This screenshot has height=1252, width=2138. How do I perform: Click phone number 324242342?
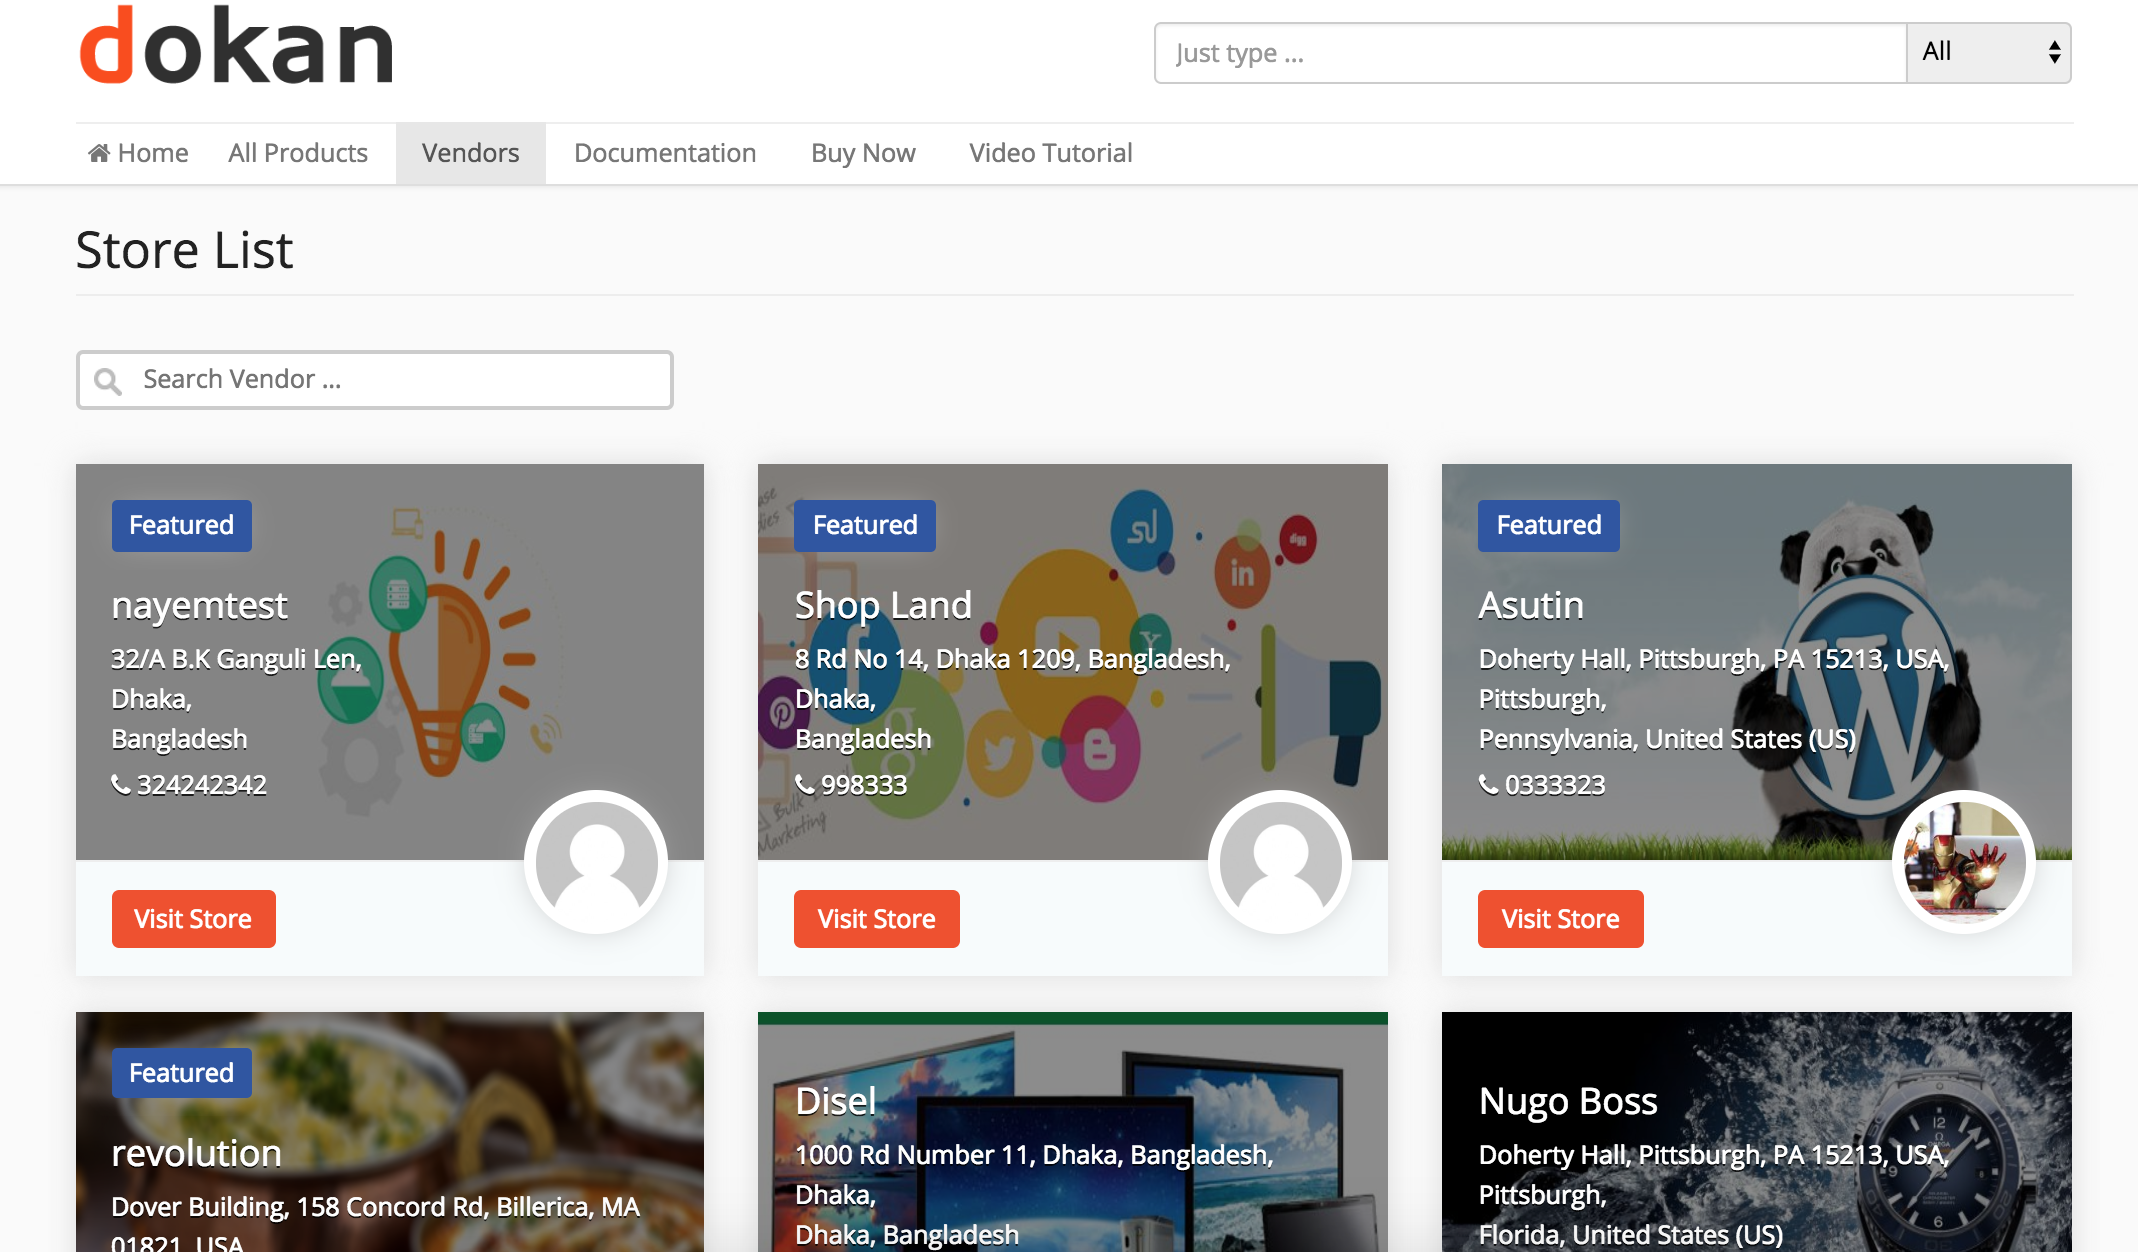(202, 785)
